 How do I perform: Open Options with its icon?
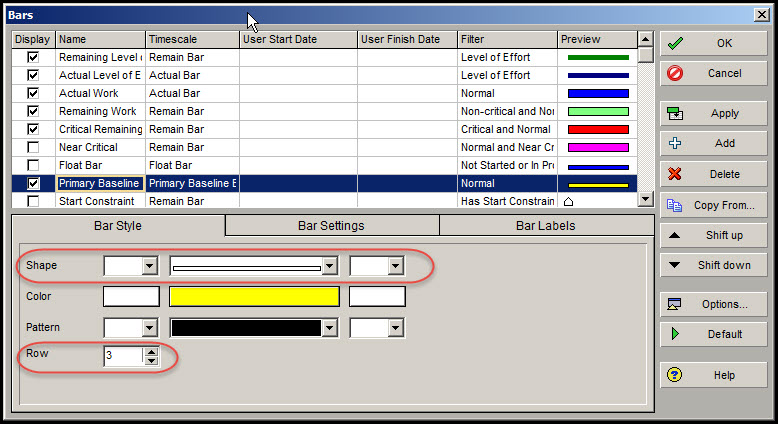tap(675, 304)
